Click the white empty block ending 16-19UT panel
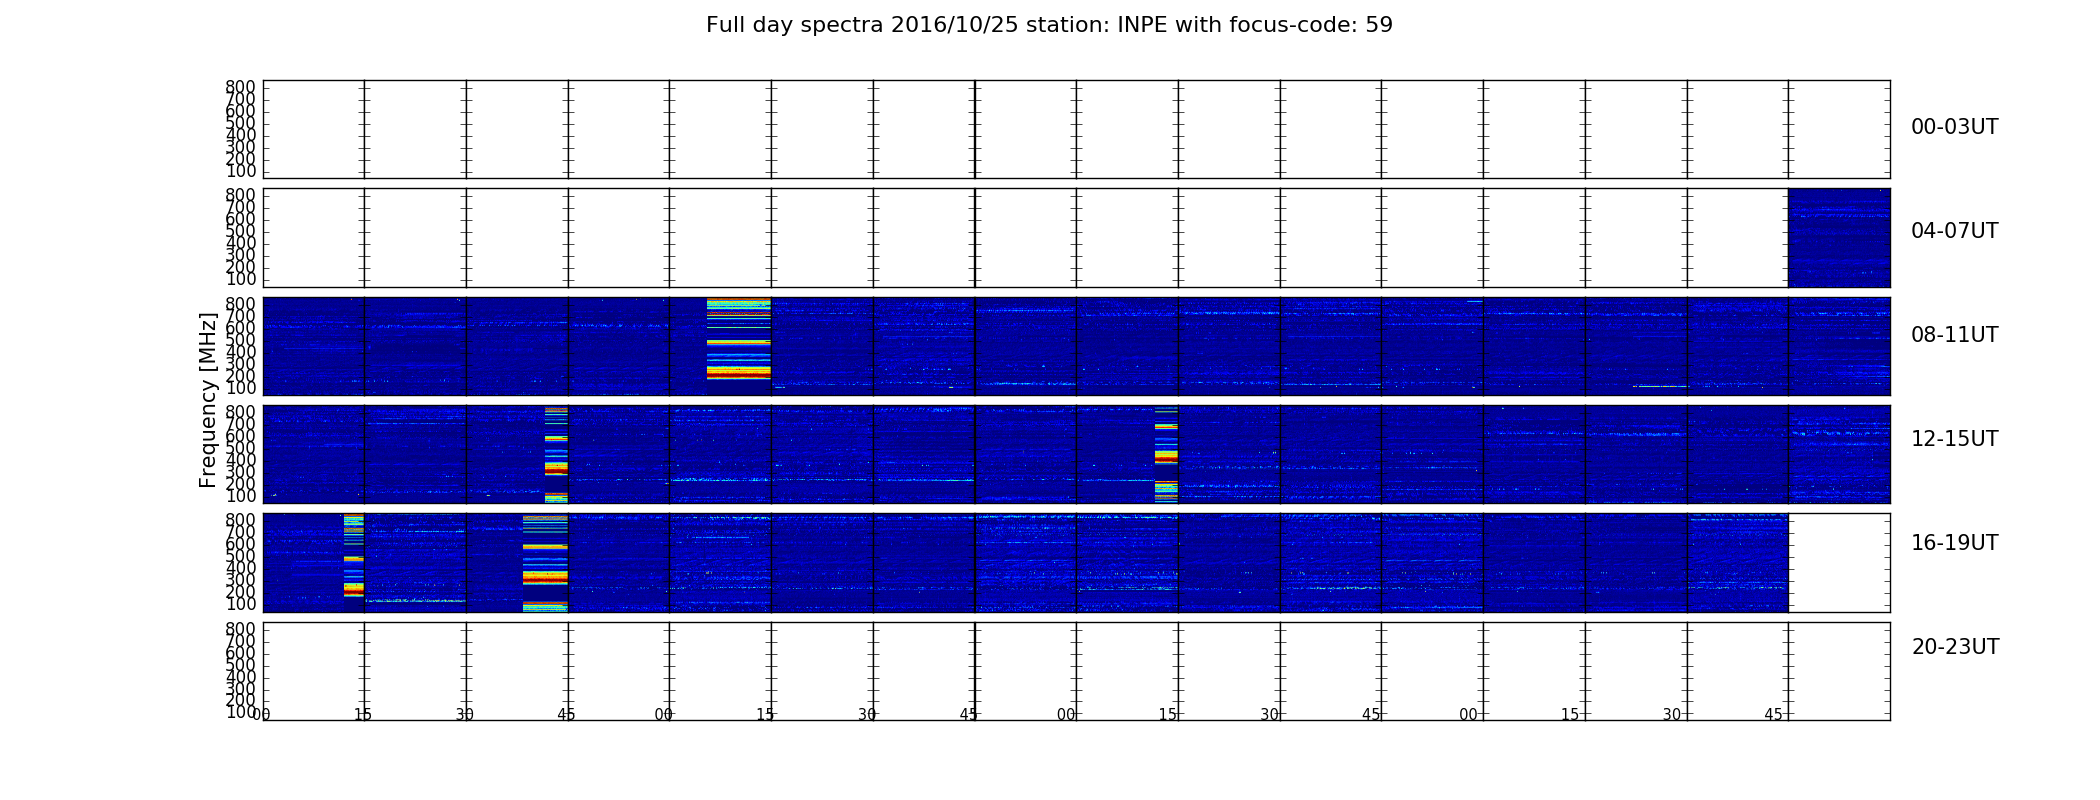 tap(1839, 563)
